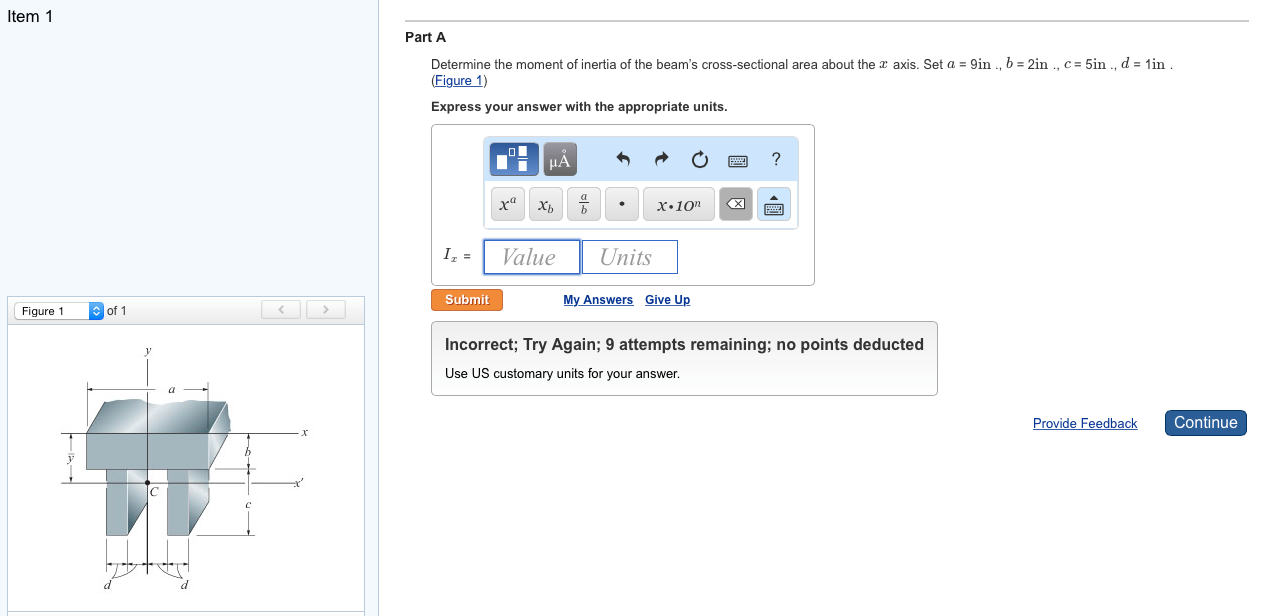Click inside the Value input field
Image resolution: width=1264 pixels, height=616 pixels.
[x=531, y=257]
